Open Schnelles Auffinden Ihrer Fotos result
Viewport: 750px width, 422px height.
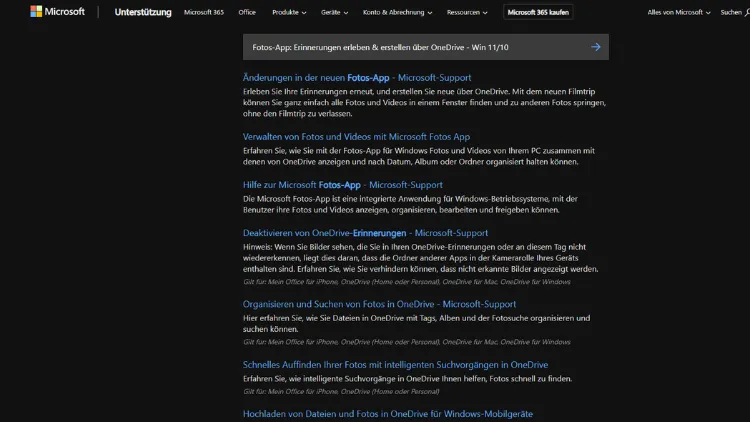point(395,365)
